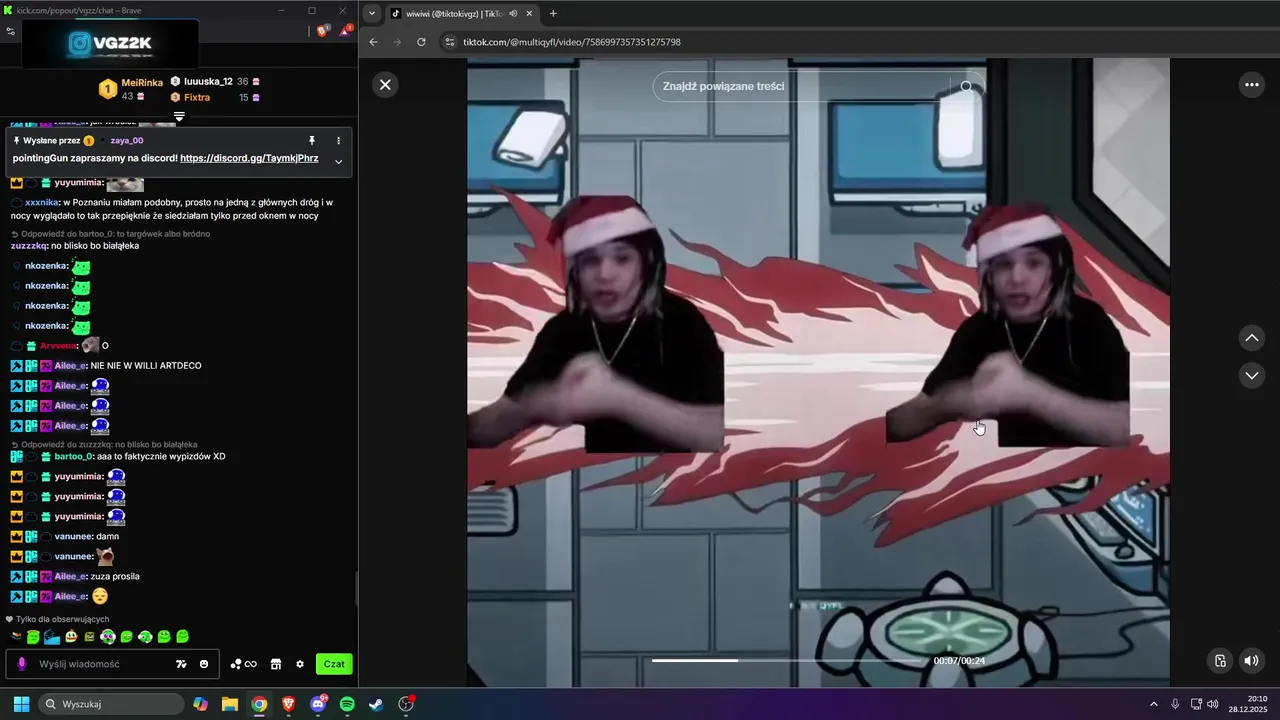This screenshot has width=1280, height=720.
Task: Go forward in the TikTok browser window
Action: (x=397, y=42)
